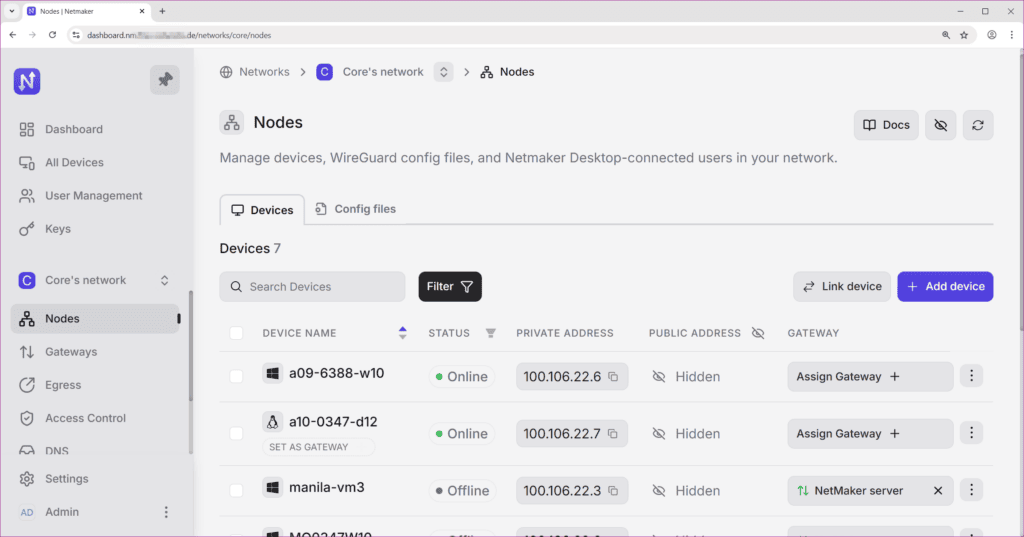This screenshot has width=1024, height=537.
Task: Open Dashboard in the sidebar
Action: 61,129
